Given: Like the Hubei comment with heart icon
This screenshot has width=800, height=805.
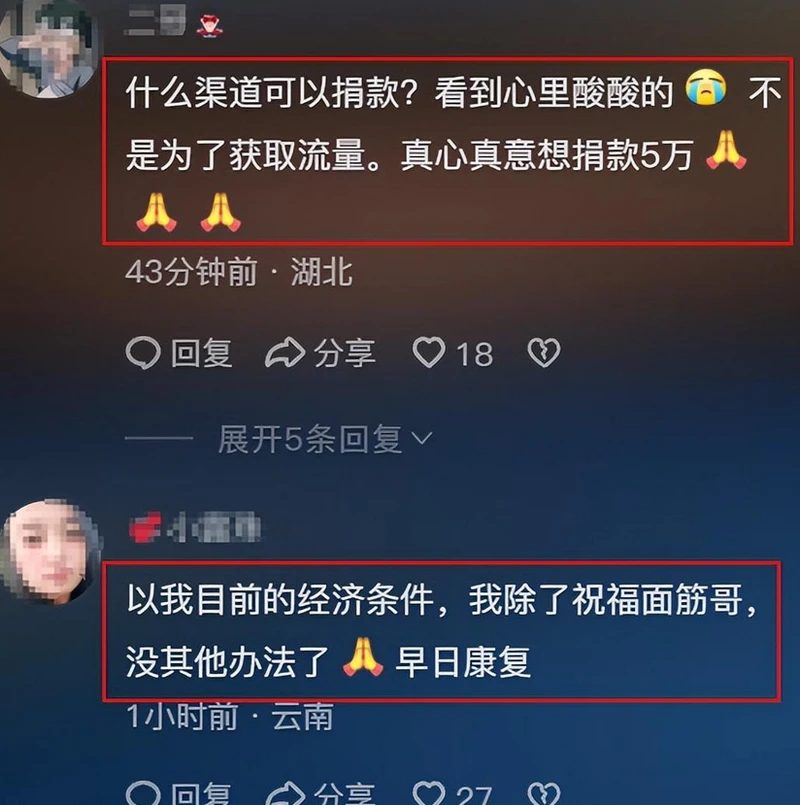Looking at the screenshot, I should tap(429, 353).
